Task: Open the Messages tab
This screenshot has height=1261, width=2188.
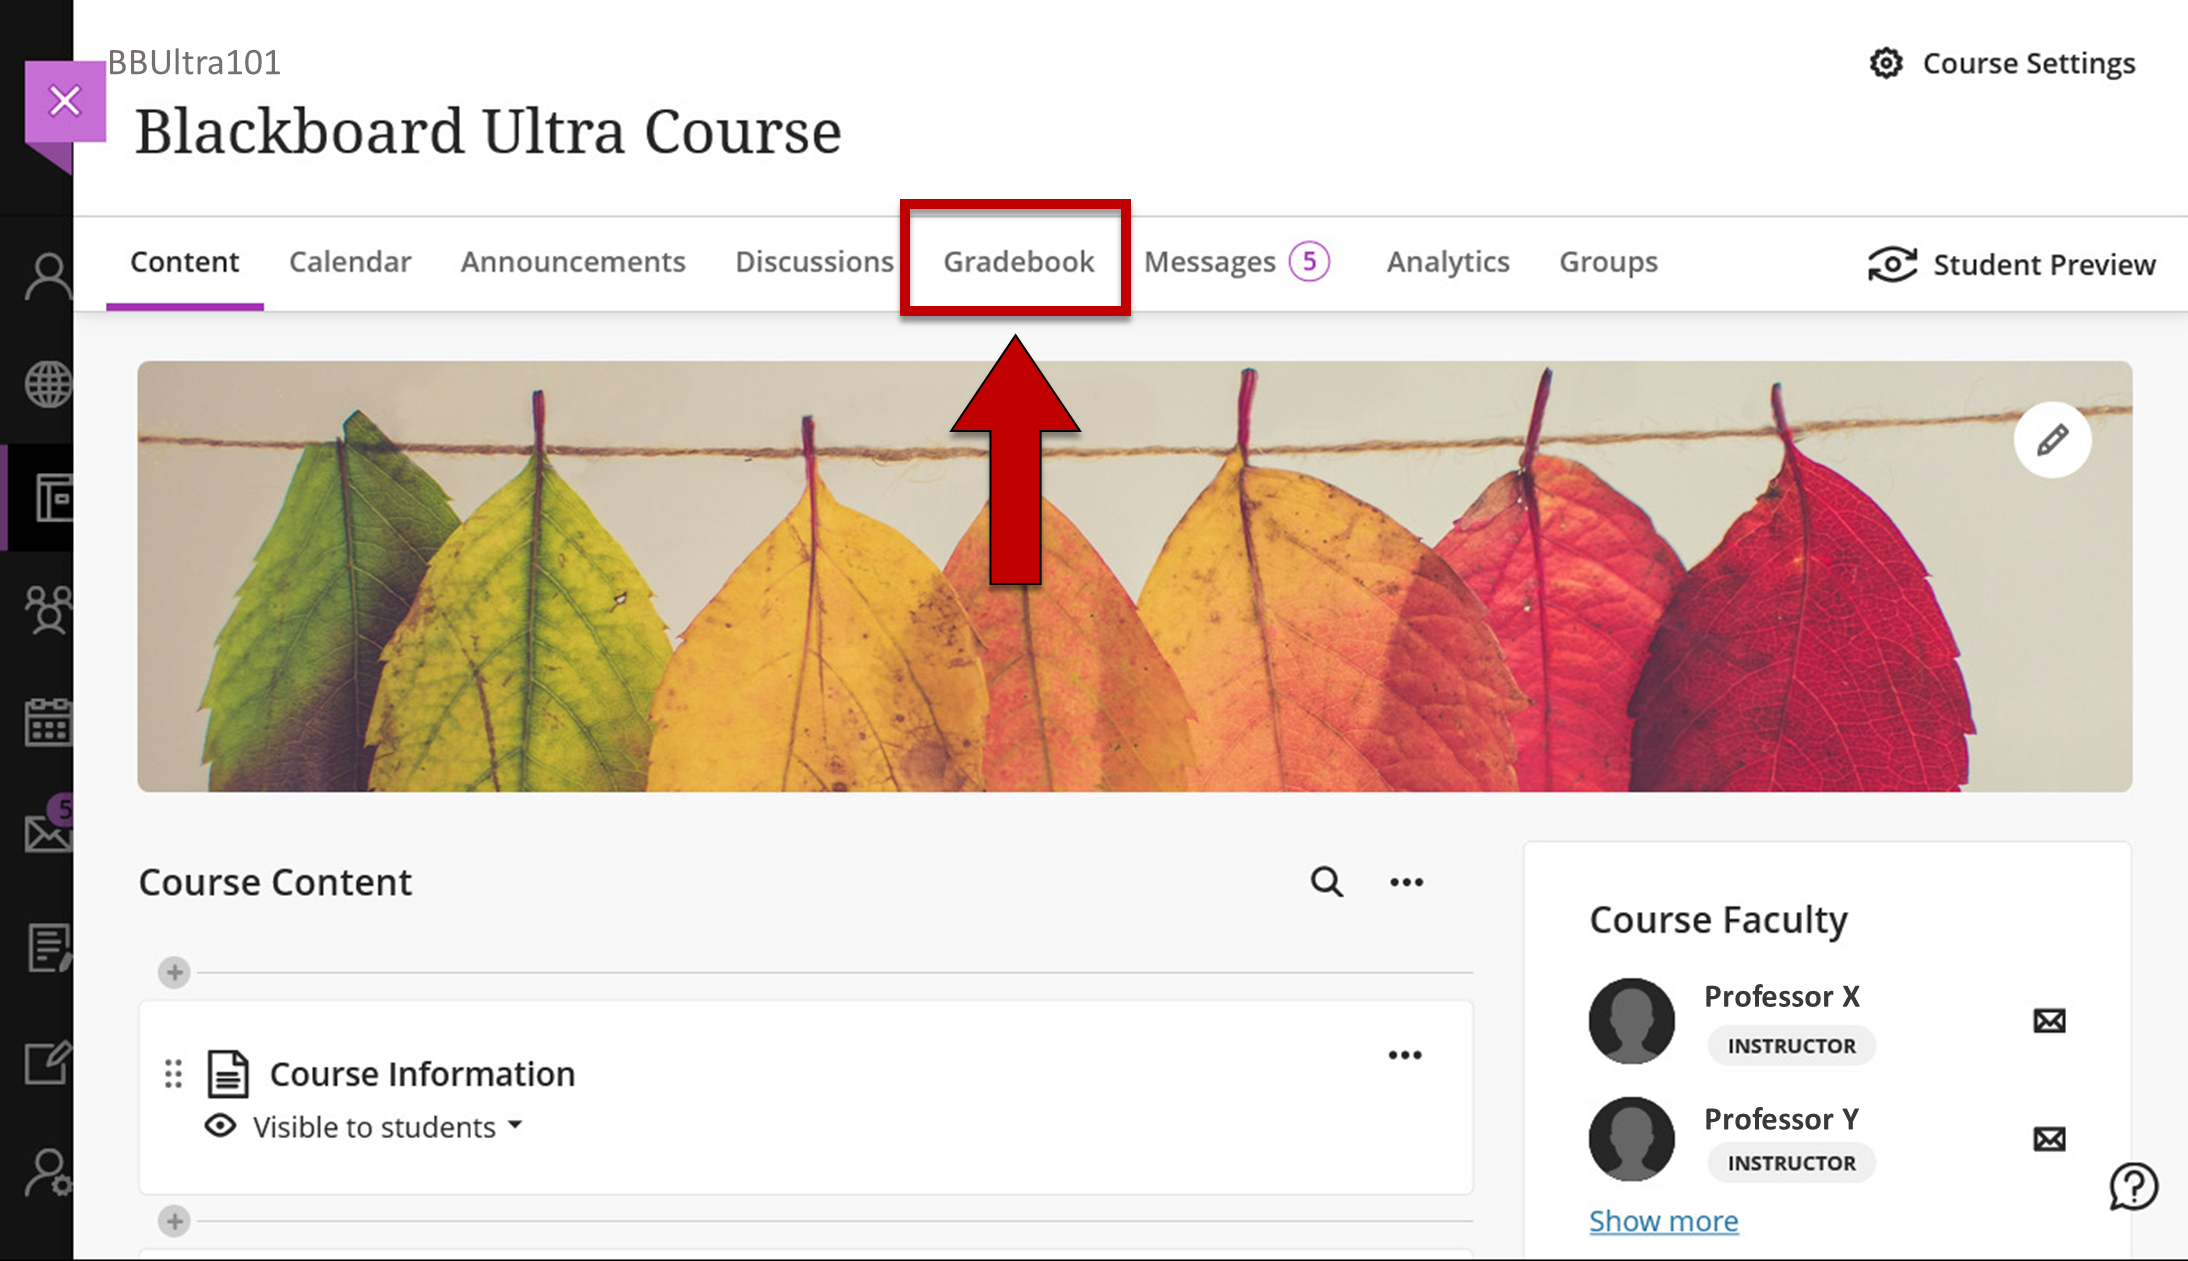Action: pos(1210,262)
